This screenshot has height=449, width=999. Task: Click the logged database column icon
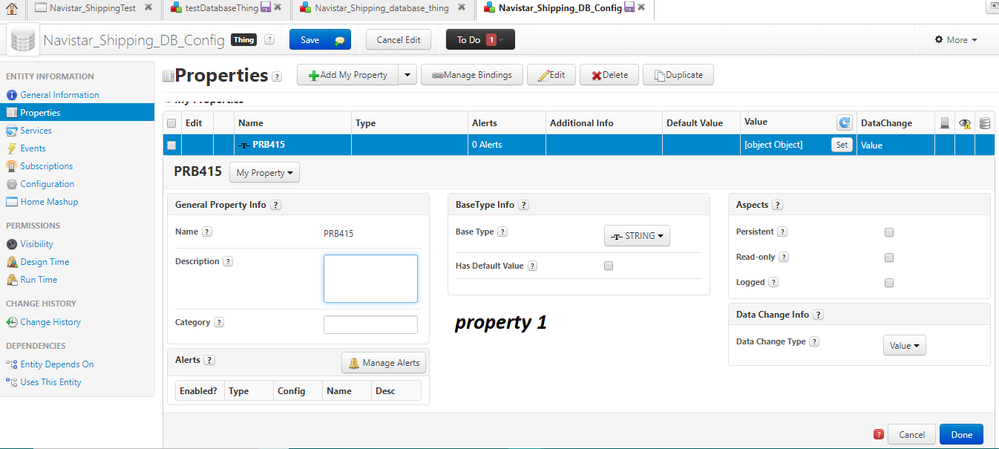pyautogui.click(x=985, y=124)
